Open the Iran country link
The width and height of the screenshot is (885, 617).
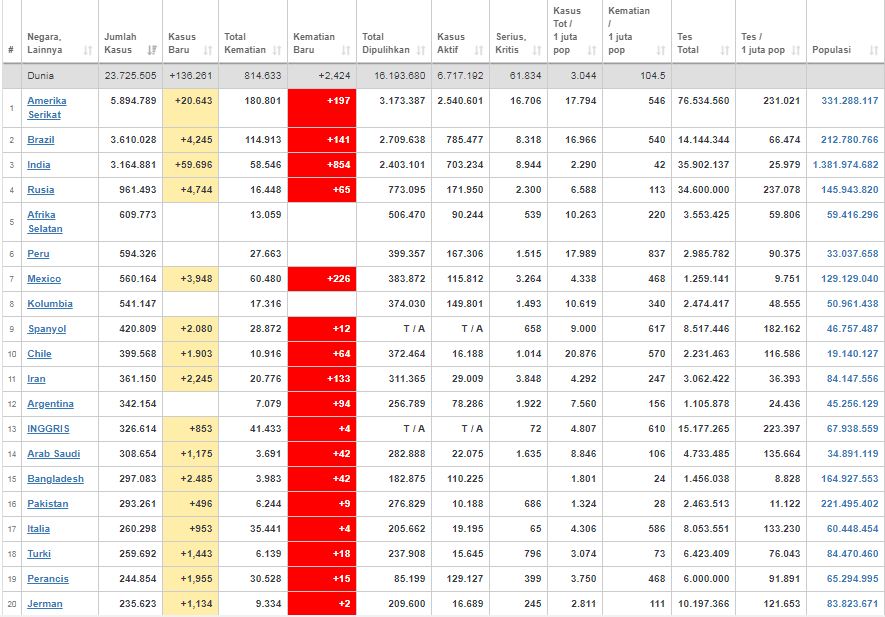click(36, 378)
